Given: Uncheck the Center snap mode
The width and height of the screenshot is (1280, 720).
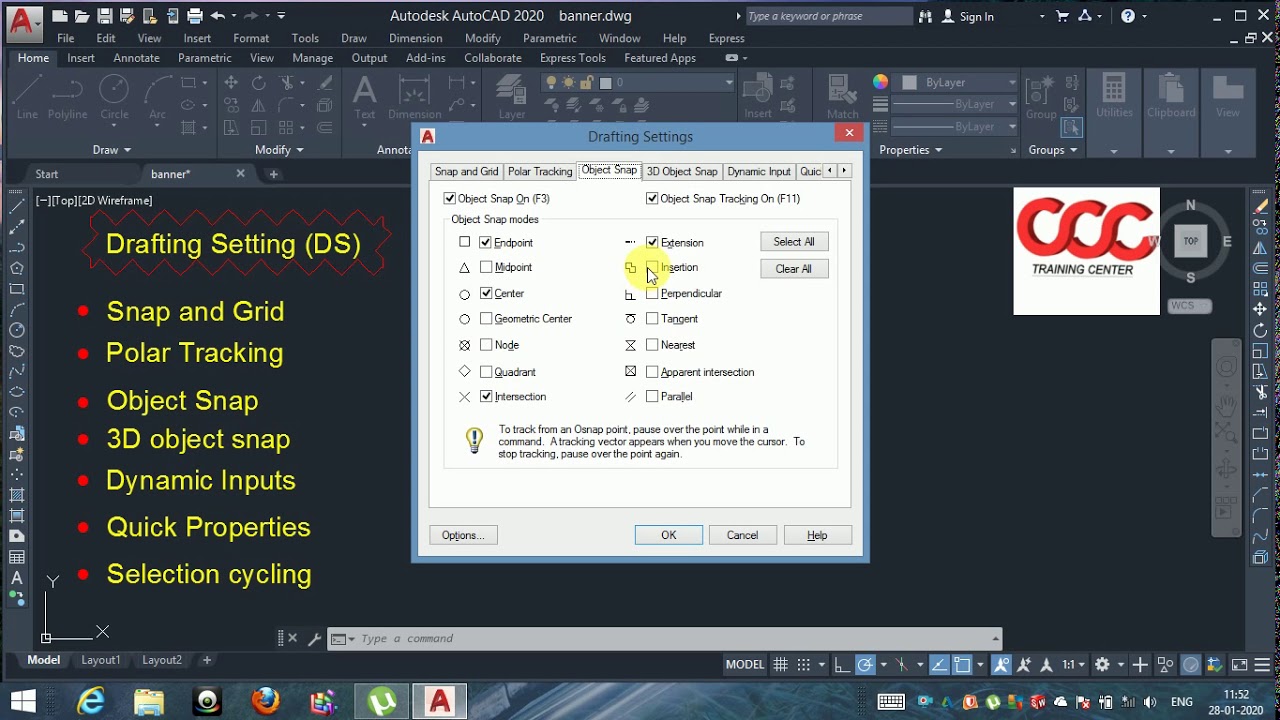Looking at the screenshot, I should coord(486,293).
